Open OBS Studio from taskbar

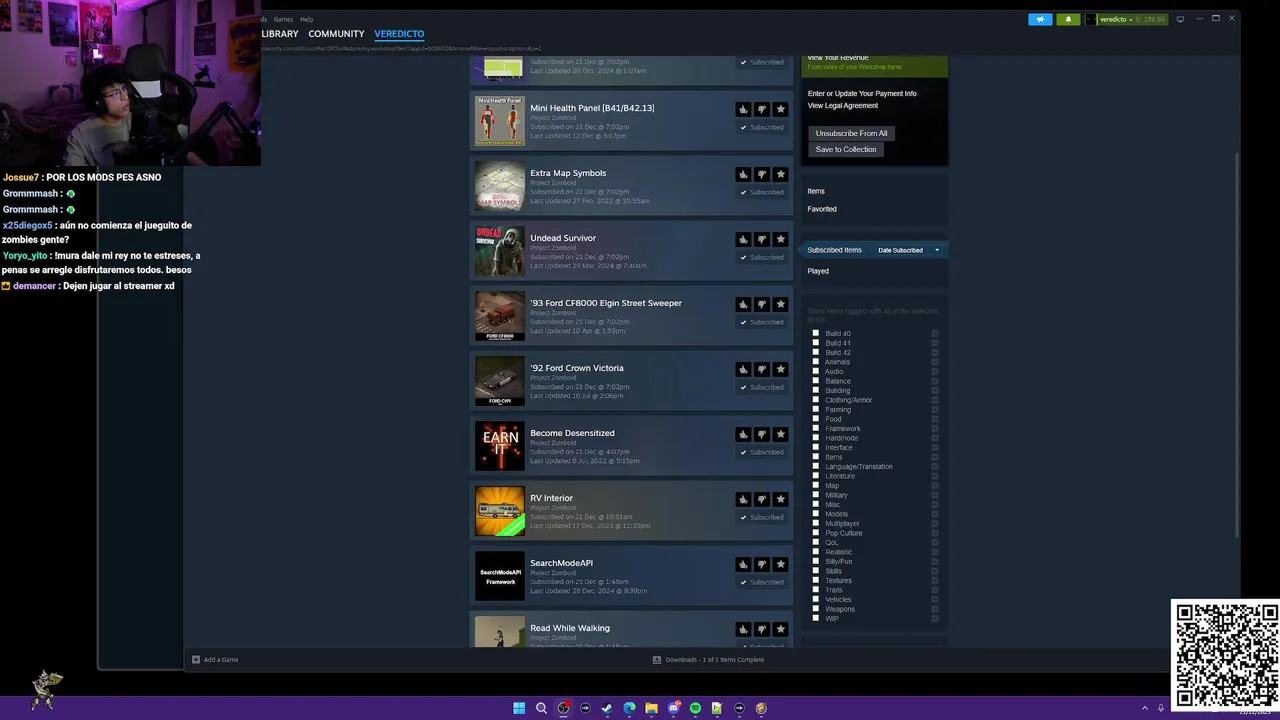pyautogui.click(x=563, y=708)
